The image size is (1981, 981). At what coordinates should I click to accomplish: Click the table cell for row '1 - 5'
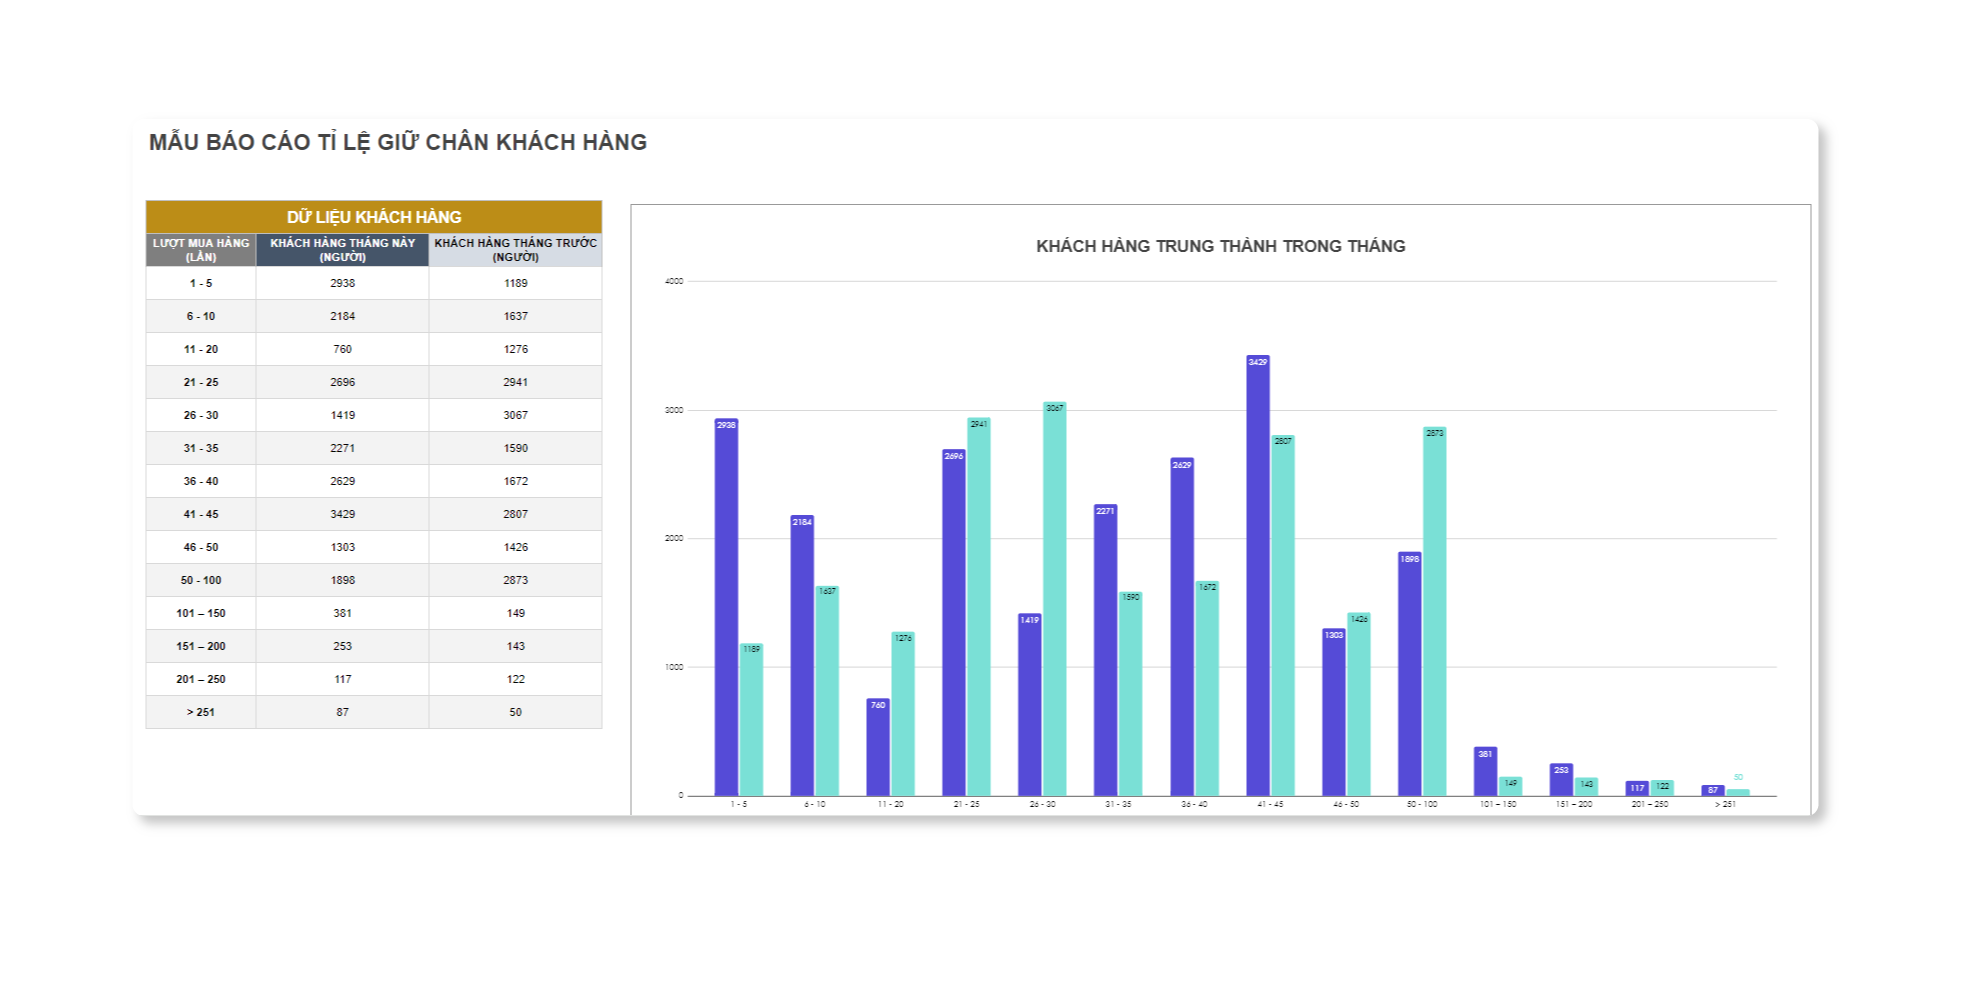(x=201, y=283)
